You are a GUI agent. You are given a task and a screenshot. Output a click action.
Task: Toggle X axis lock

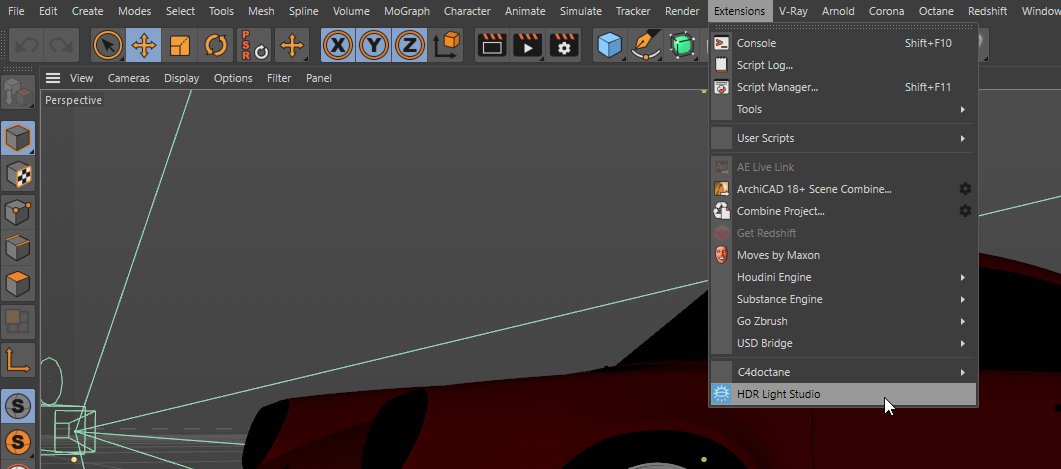[338, 45]
